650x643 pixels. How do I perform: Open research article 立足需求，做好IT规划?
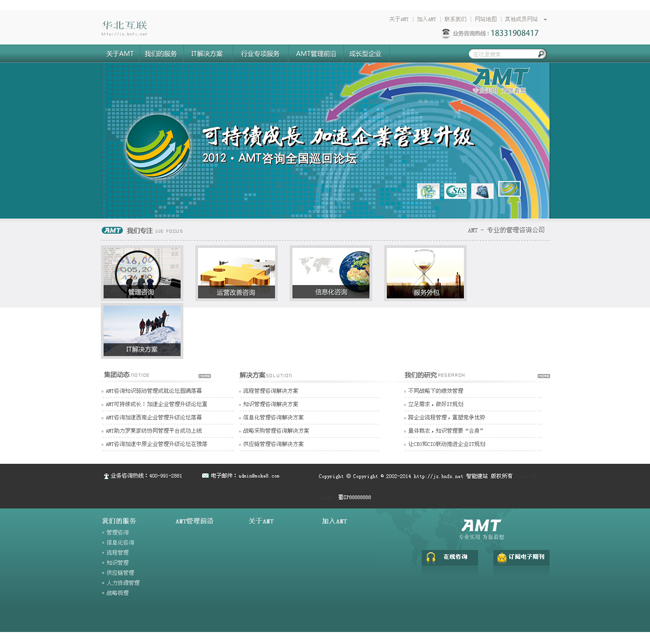point(436,404)
